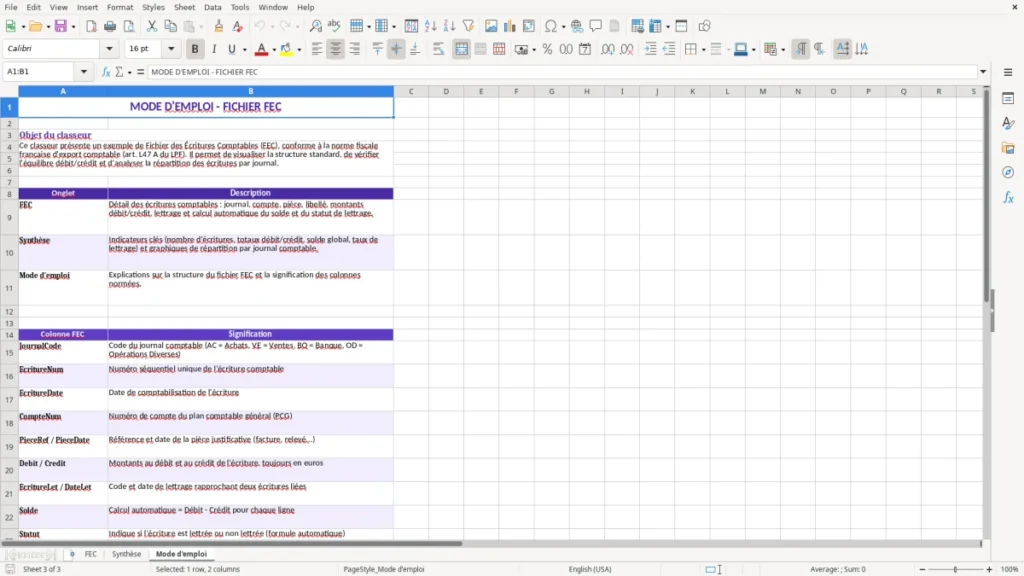Click English (USA) language in status bar
1024x576 pixels.
click(590, 569)
